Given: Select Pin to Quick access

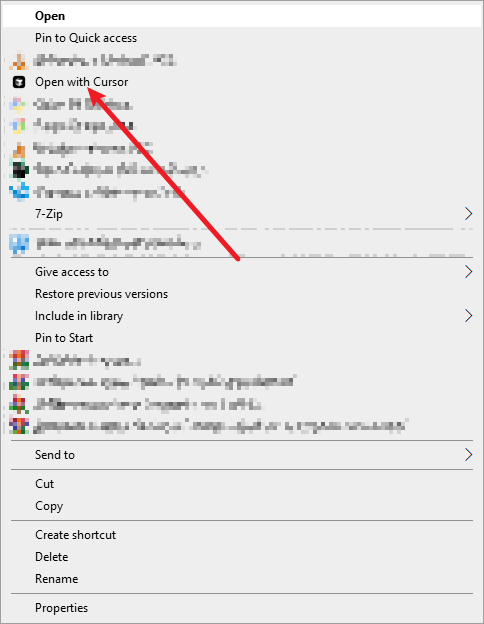Looking at the screenshot, I should 242,38.
